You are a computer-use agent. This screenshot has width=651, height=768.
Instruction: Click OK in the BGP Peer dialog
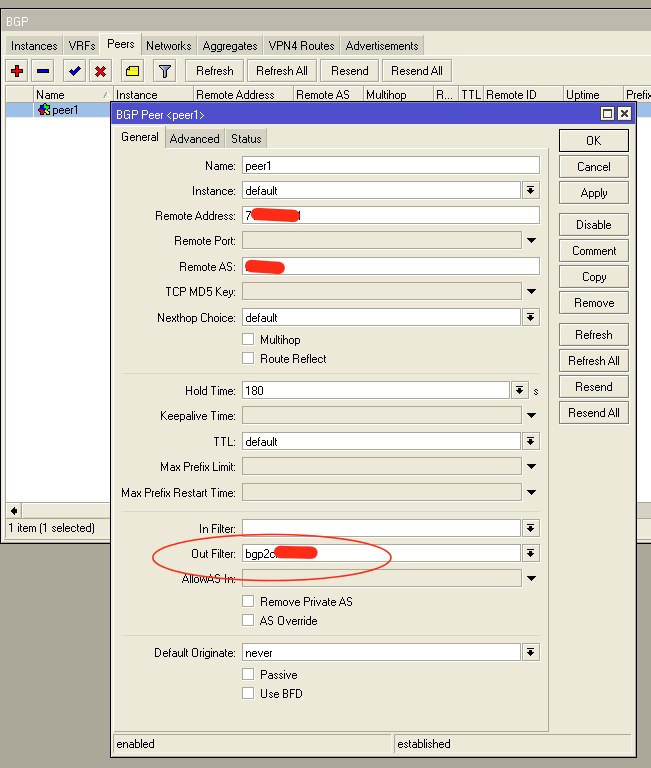coord(594,141)
